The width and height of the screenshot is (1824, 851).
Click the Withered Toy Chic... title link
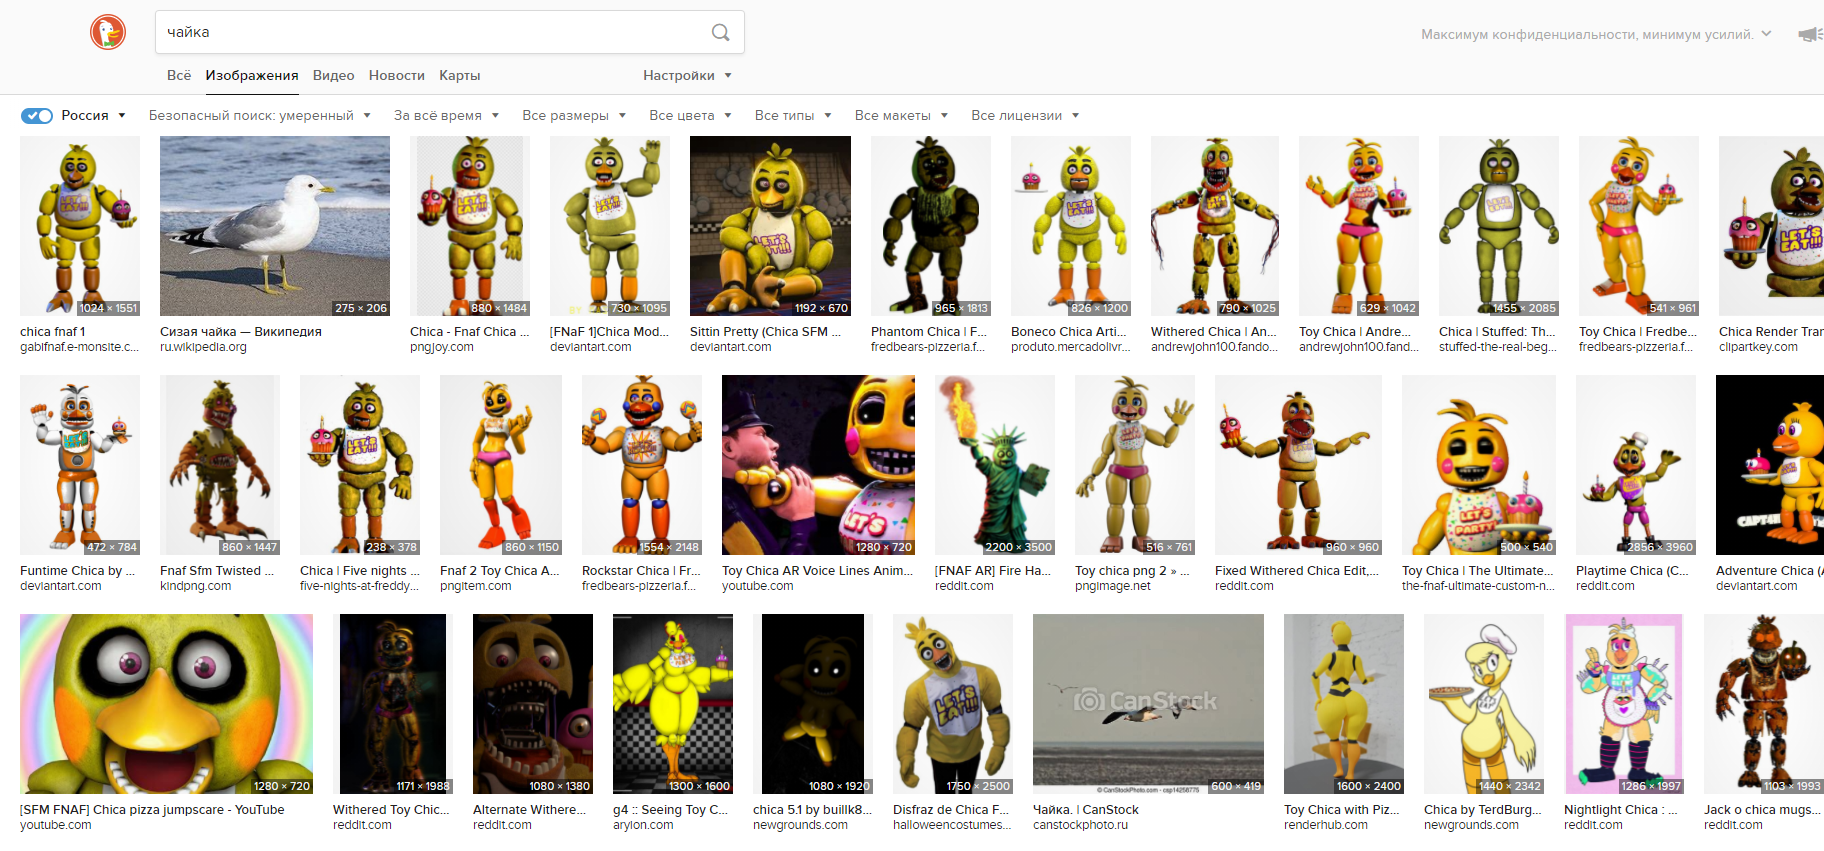pyautogui.click(x=391, y=809)
